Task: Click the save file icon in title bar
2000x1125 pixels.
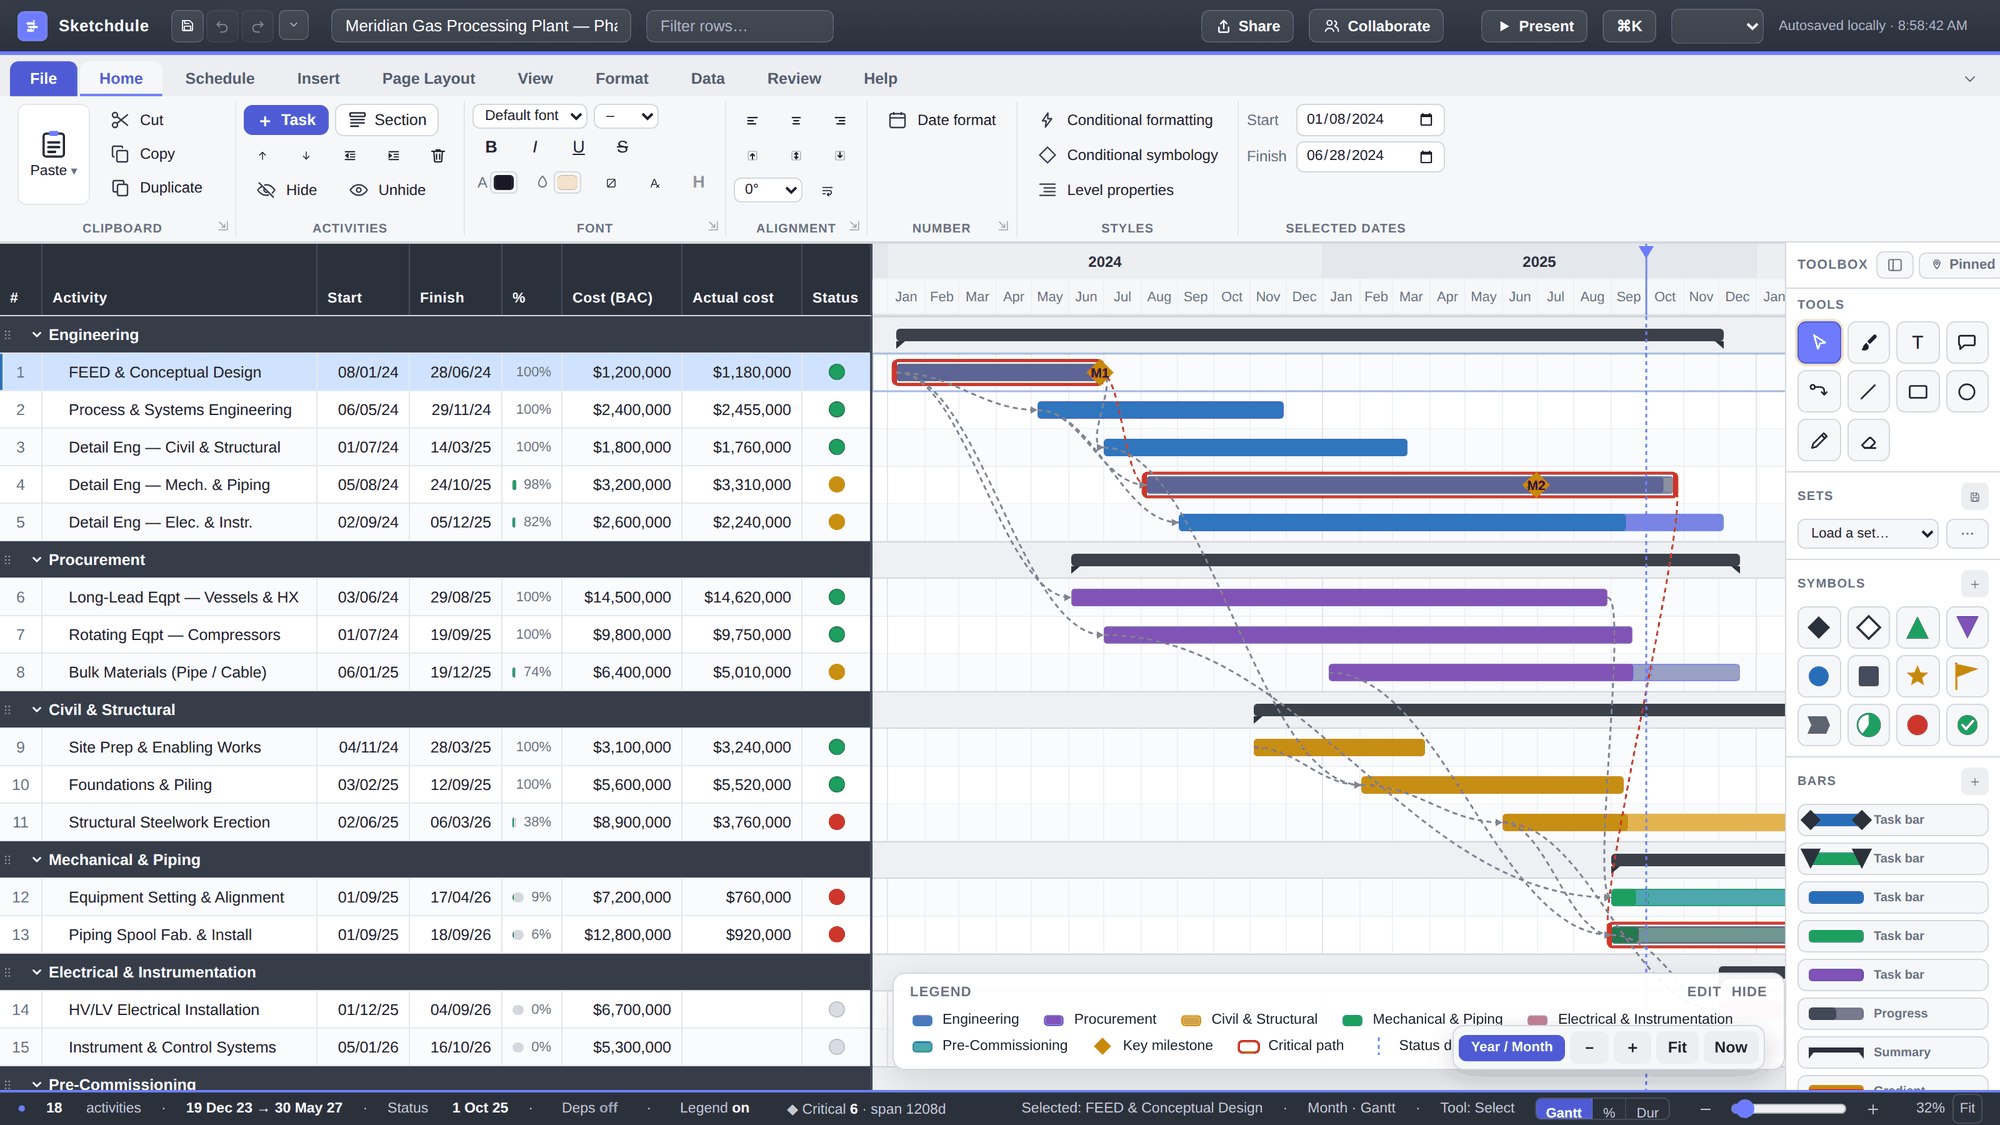Action: click(187, 26)
